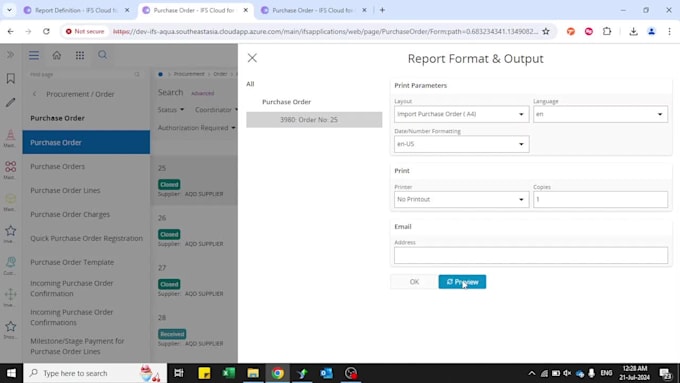Screen dimensions: 680x383
Task: Click the volume icon in system tray
Action: (x=567, y=373)
